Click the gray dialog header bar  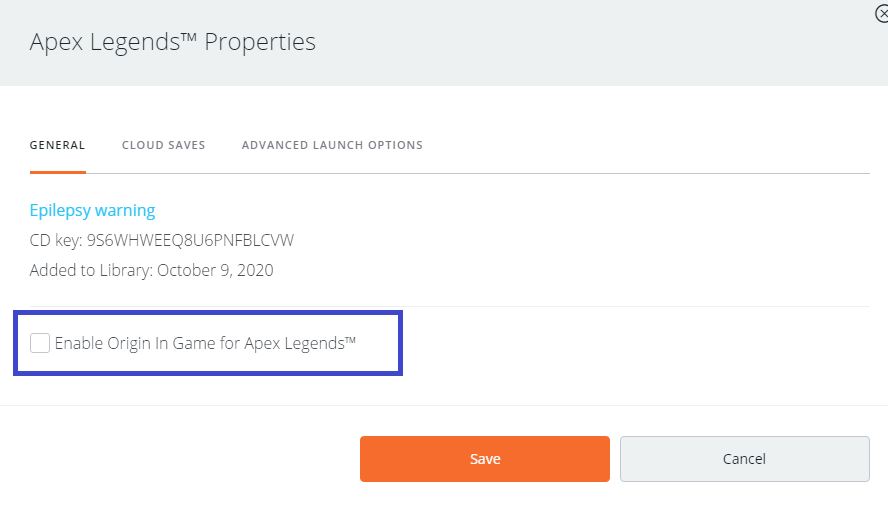coord(600,42)
